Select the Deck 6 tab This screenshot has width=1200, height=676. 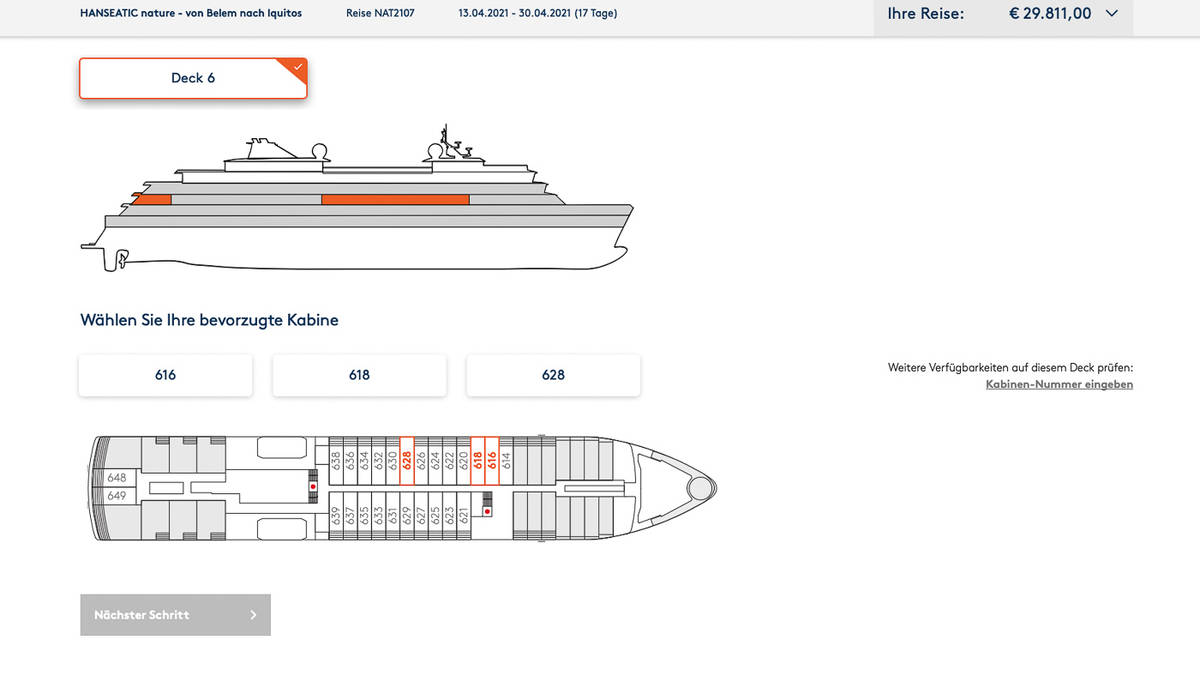tap(193, 78)
